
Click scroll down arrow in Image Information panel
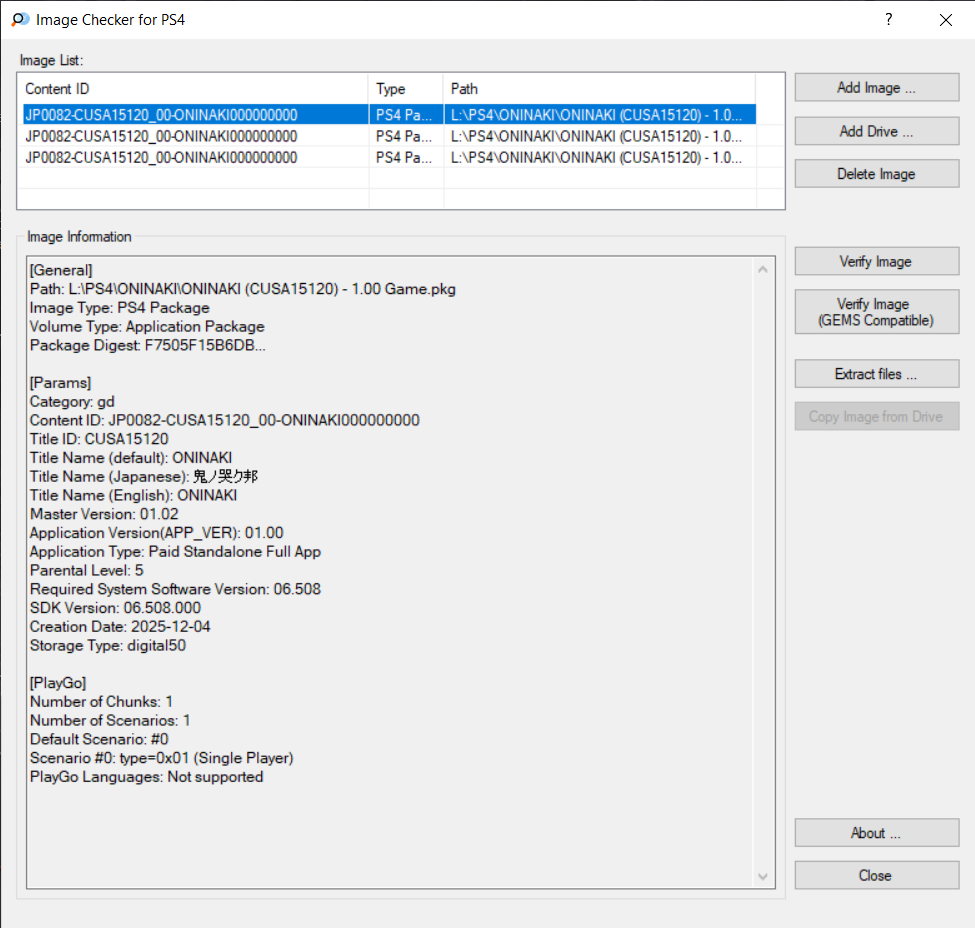click(764, 877)
